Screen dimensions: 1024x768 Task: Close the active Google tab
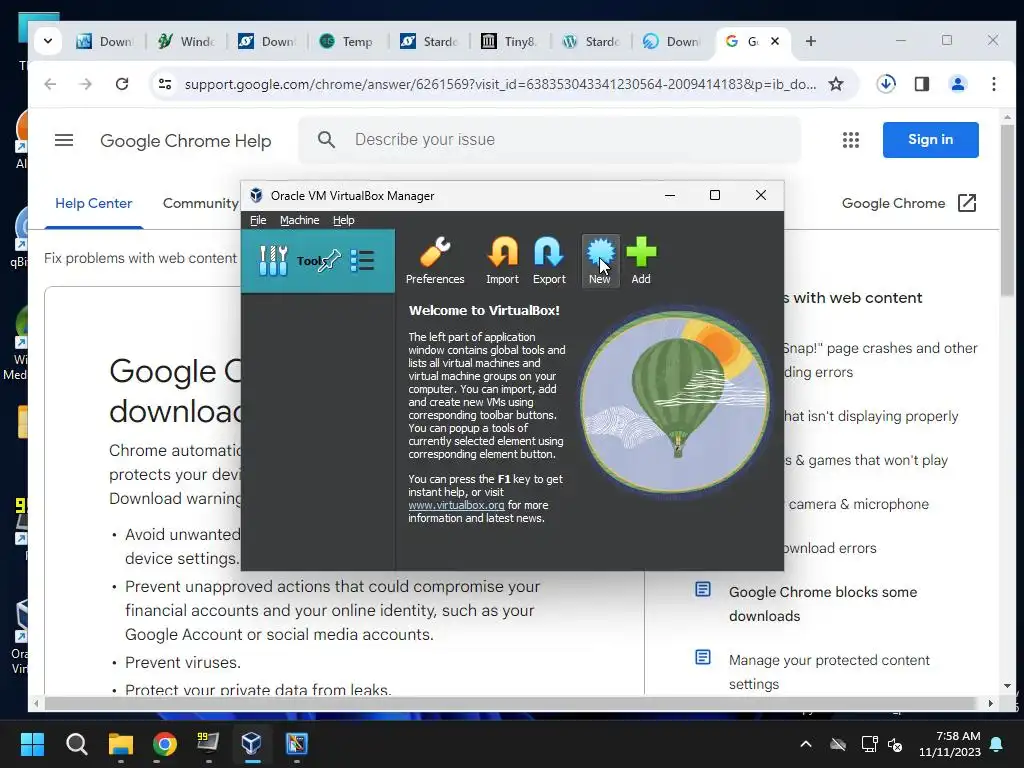tap(775, 41)
